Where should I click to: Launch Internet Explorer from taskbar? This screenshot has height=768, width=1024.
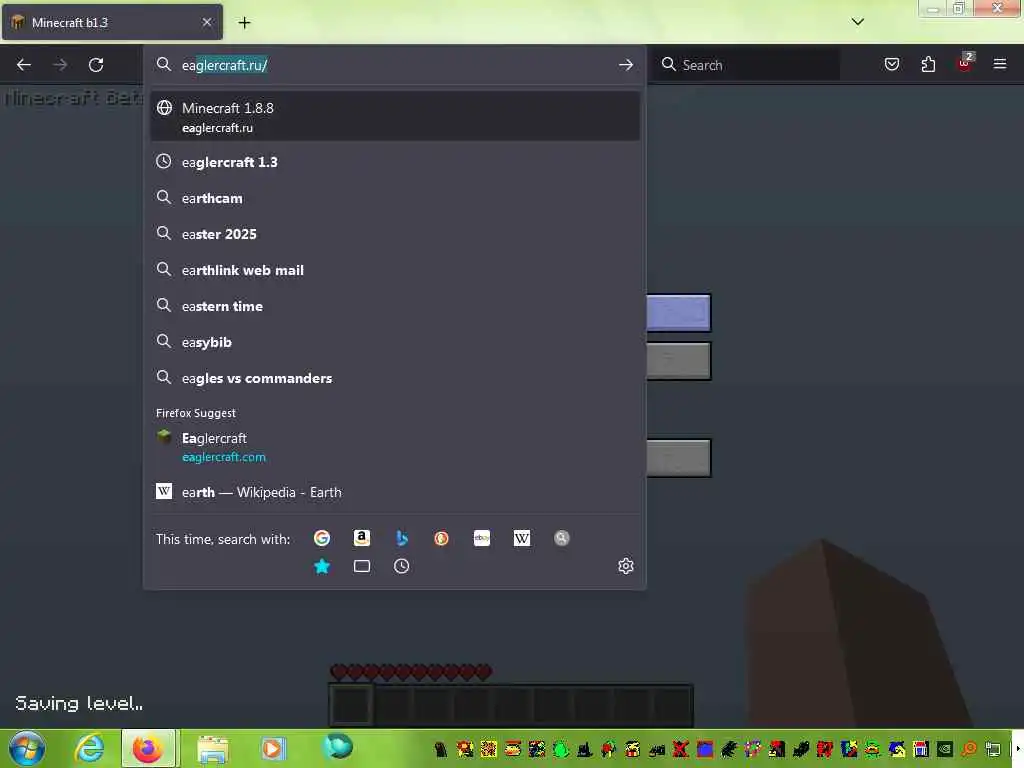[89, 748]
